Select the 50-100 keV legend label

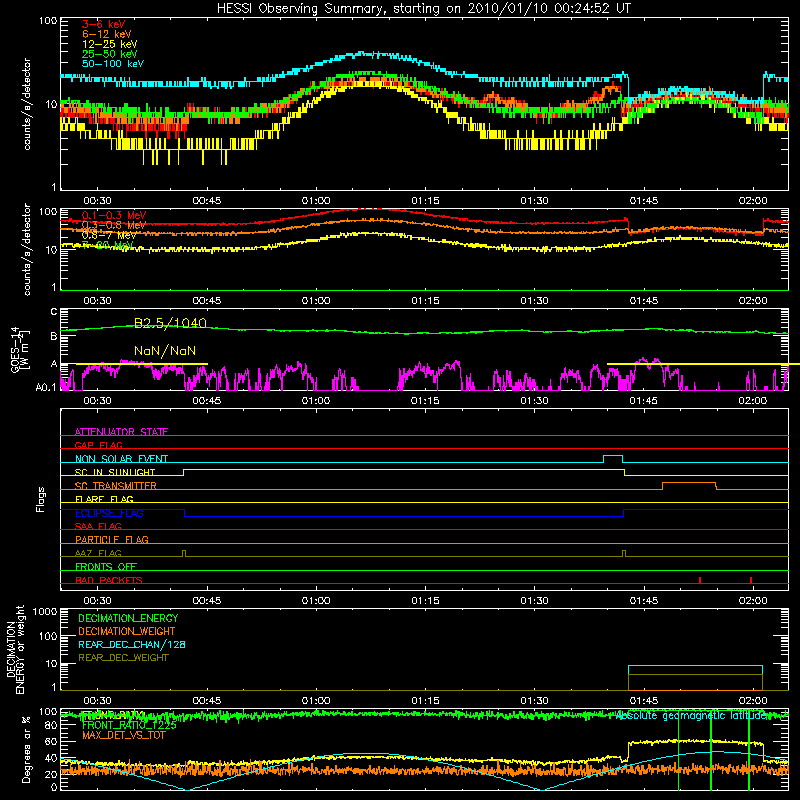(113, 64)
